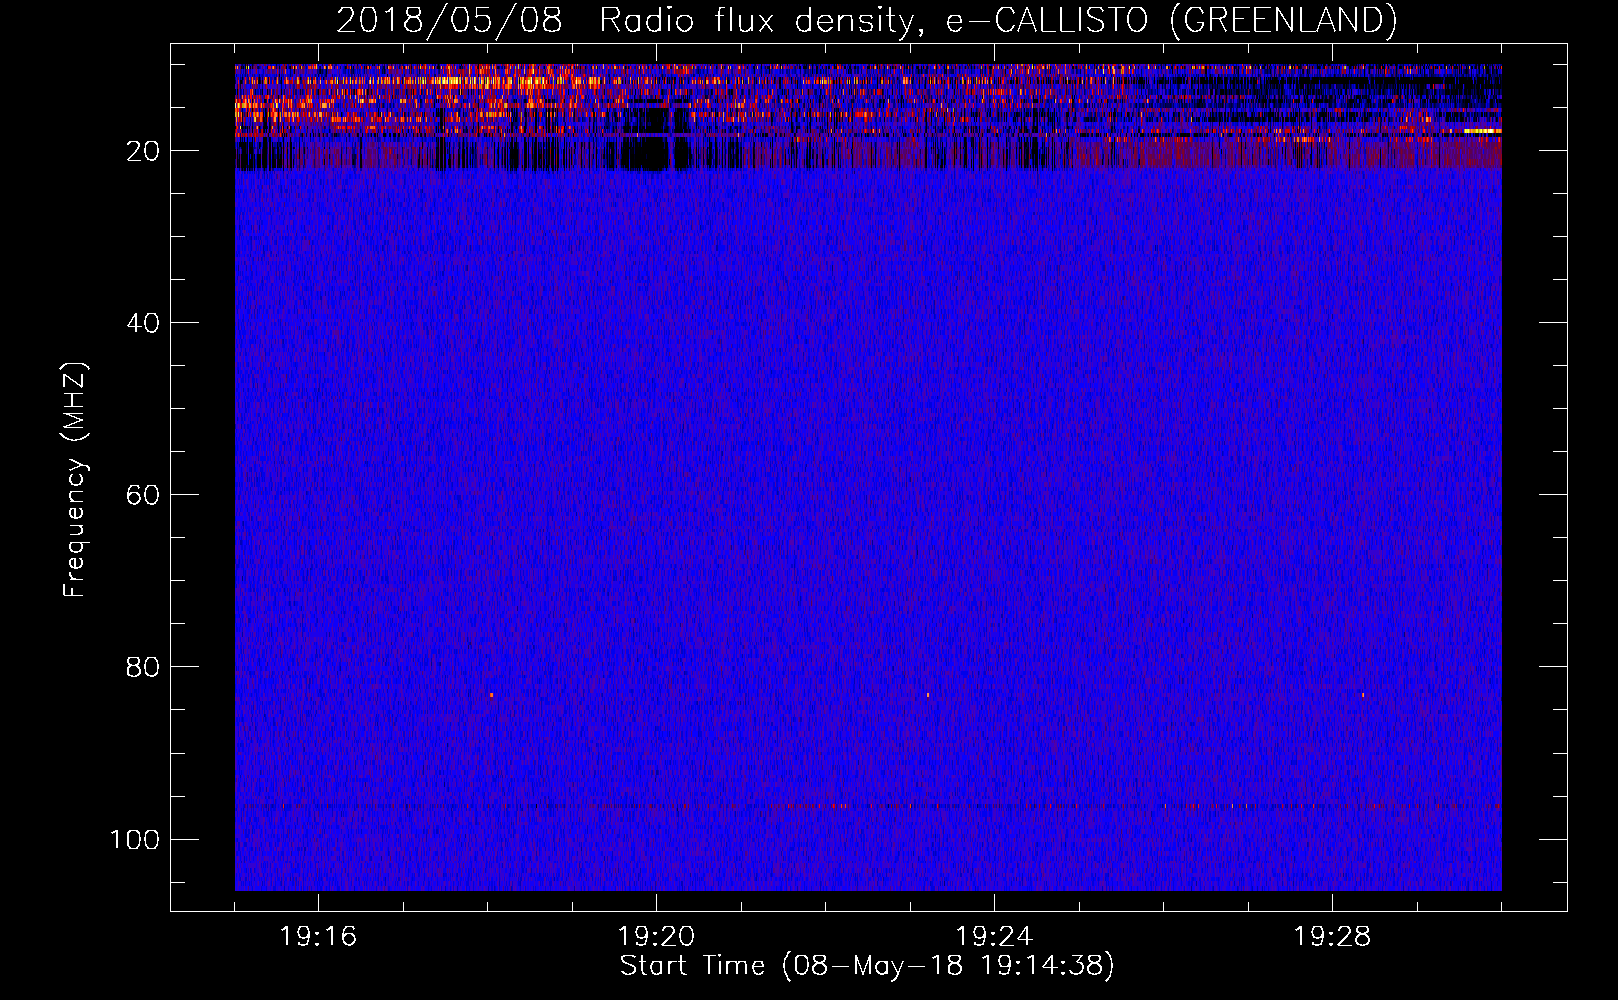
Task: Click the 19:16 time tick label
Action: (x=318, y=937)
